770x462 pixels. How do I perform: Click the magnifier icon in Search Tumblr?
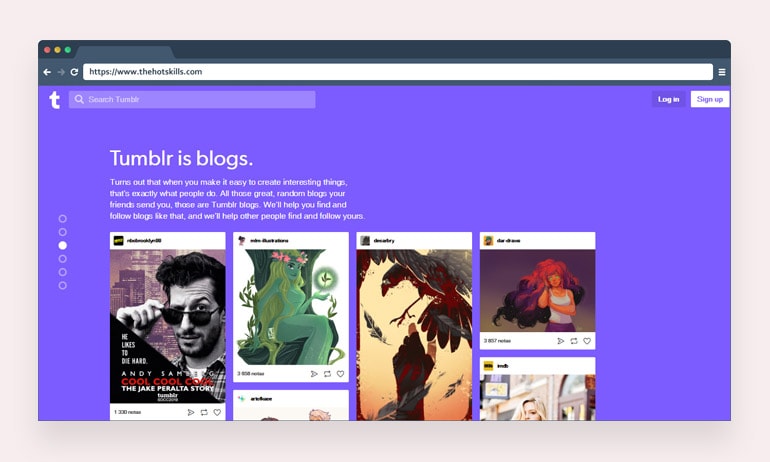click(x=79, y=99)
